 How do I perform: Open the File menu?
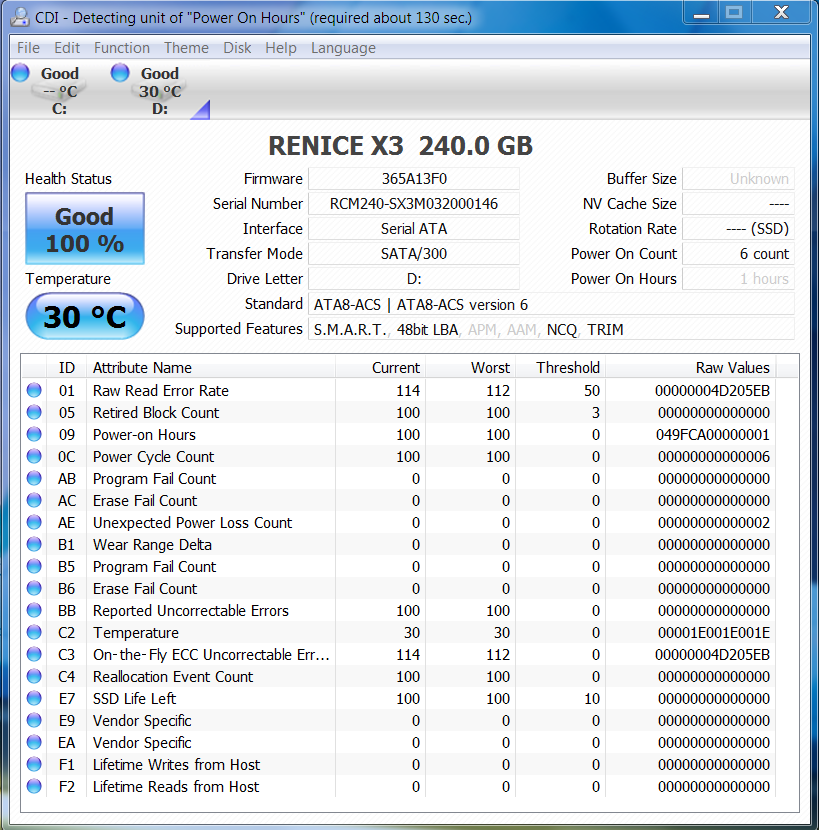(28, 48)
